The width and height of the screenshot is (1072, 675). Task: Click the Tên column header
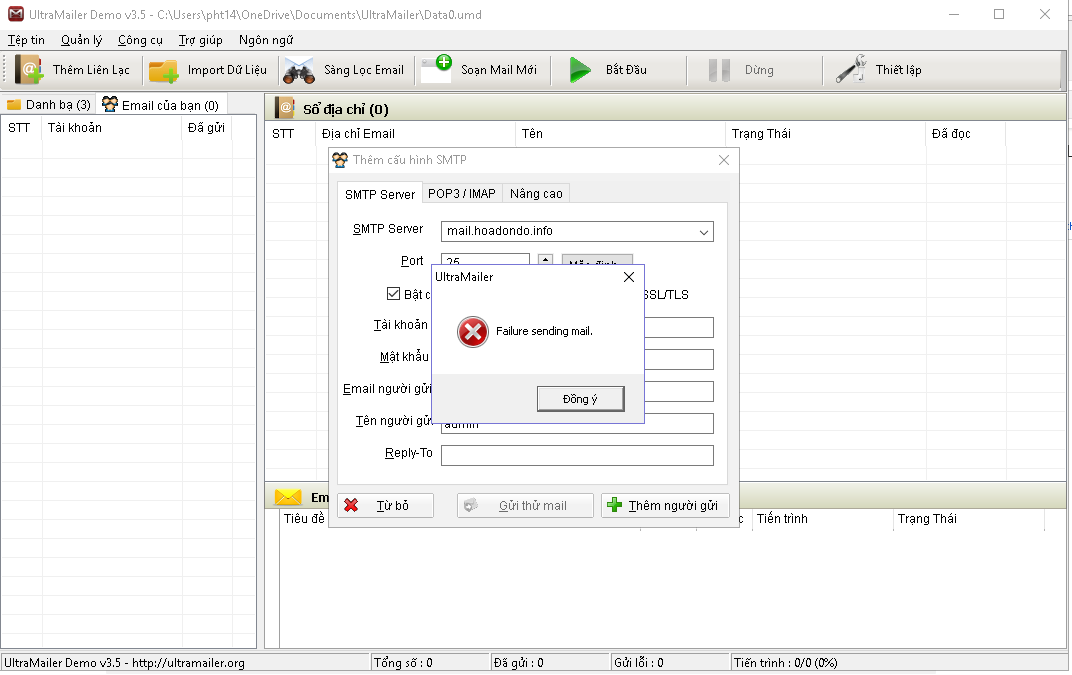(620, 133)
